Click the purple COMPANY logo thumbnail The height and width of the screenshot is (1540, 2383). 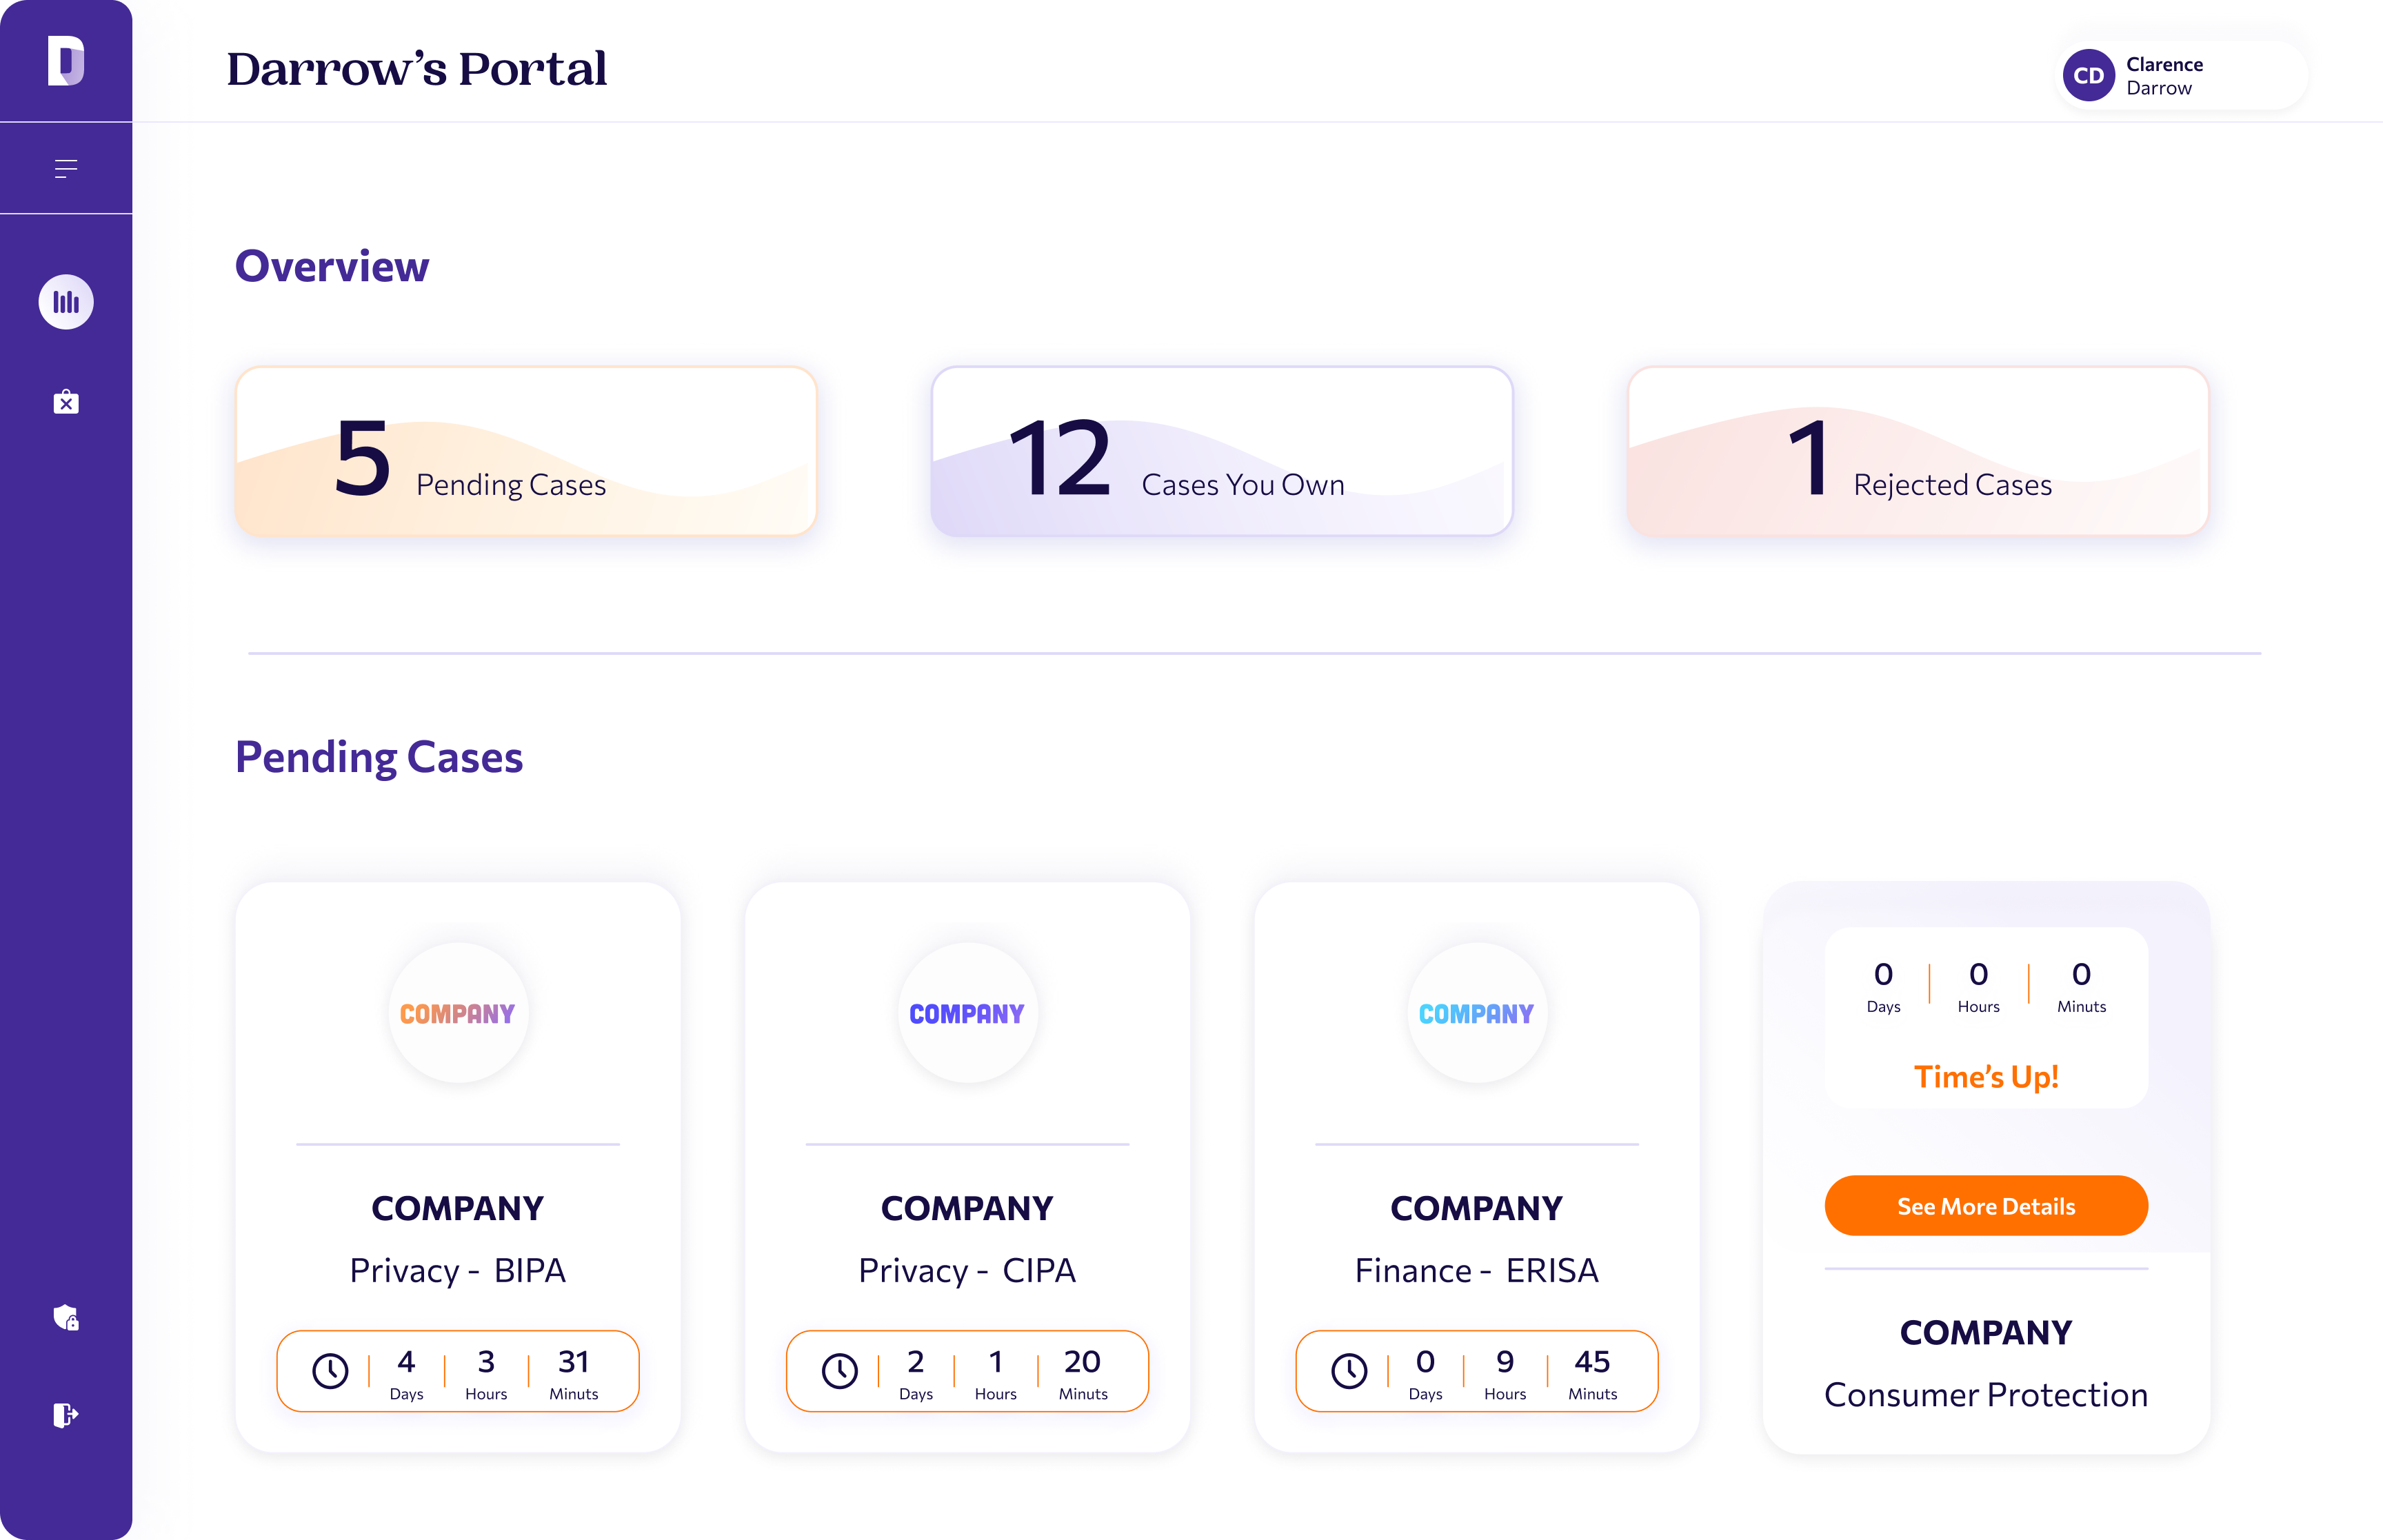[967, 1013]
